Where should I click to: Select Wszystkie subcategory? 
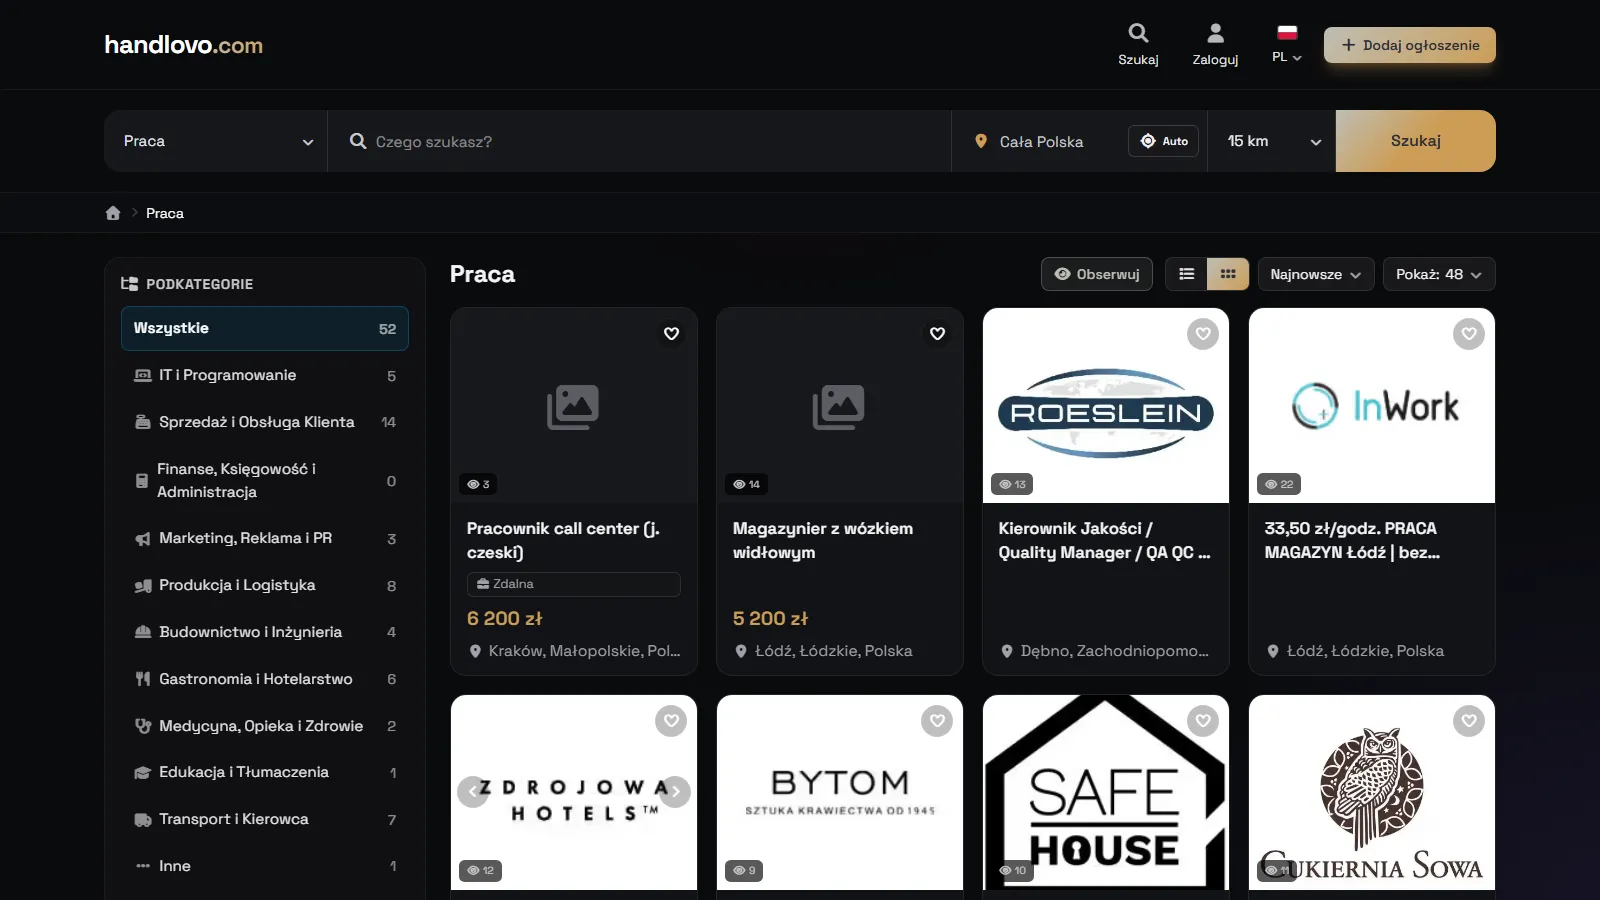tap(265, 328)
